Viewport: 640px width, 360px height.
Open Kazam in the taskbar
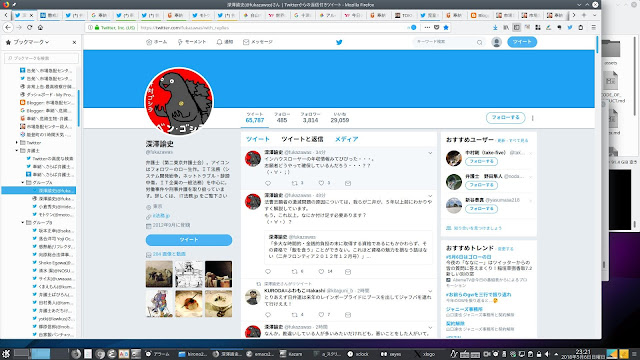[291, 354]
